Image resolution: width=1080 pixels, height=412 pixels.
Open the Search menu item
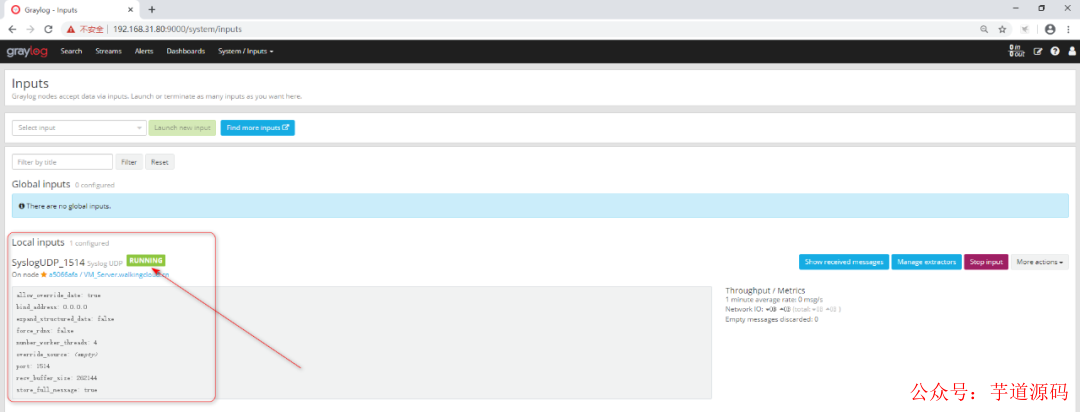71,52
